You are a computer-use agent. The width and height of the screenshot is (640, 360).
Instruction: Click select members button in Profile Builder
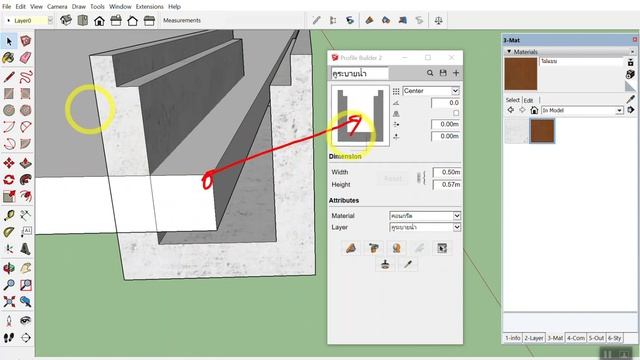442,248
